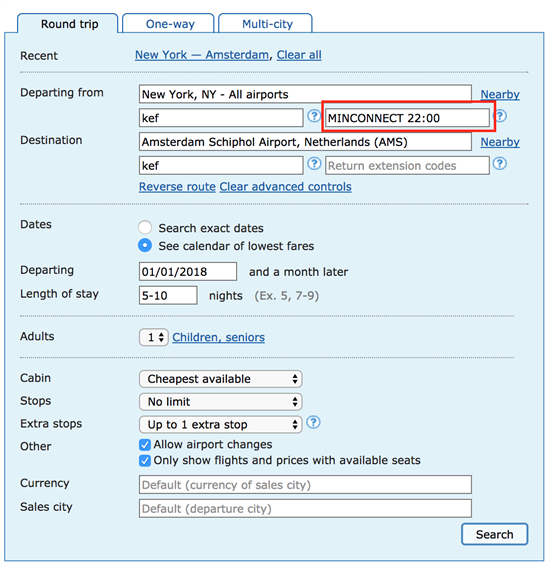Expand Extra stops dropdown menu
Viewport: 550px width, 570px height.
click(x=221, y=425)
